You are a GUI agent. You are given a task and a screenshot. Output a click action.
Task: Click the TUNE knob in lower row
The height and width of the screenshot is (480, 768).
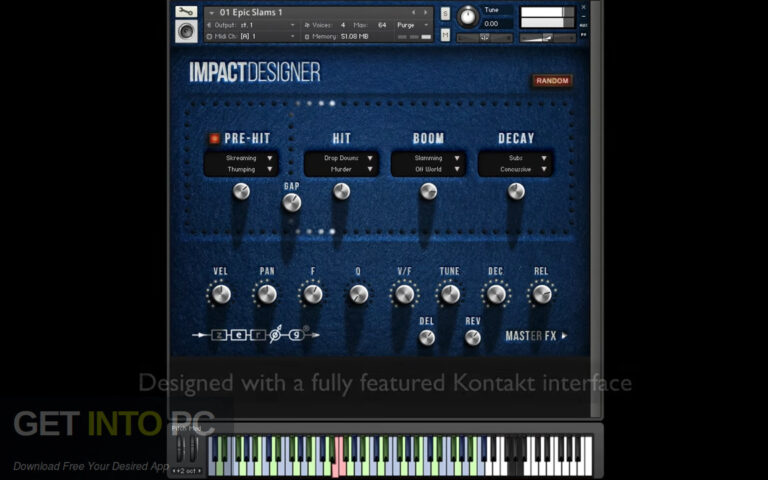[450, 294]
